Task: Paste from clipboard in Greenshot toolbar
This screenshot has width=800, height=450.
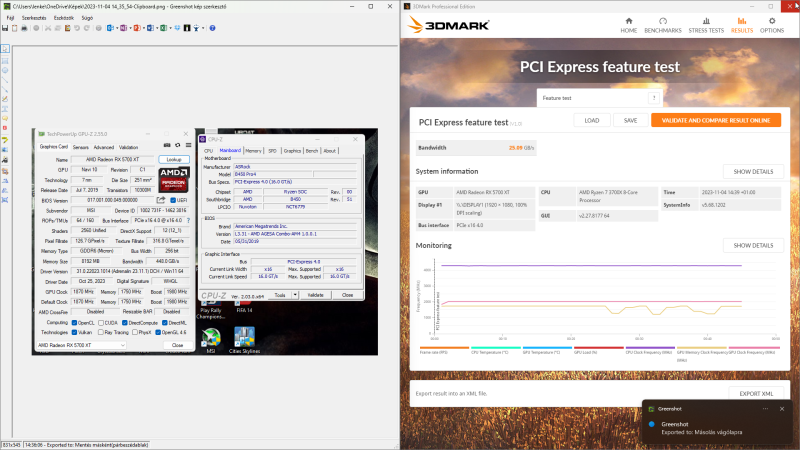Action: pyautogui.click(x=67, y=28)
